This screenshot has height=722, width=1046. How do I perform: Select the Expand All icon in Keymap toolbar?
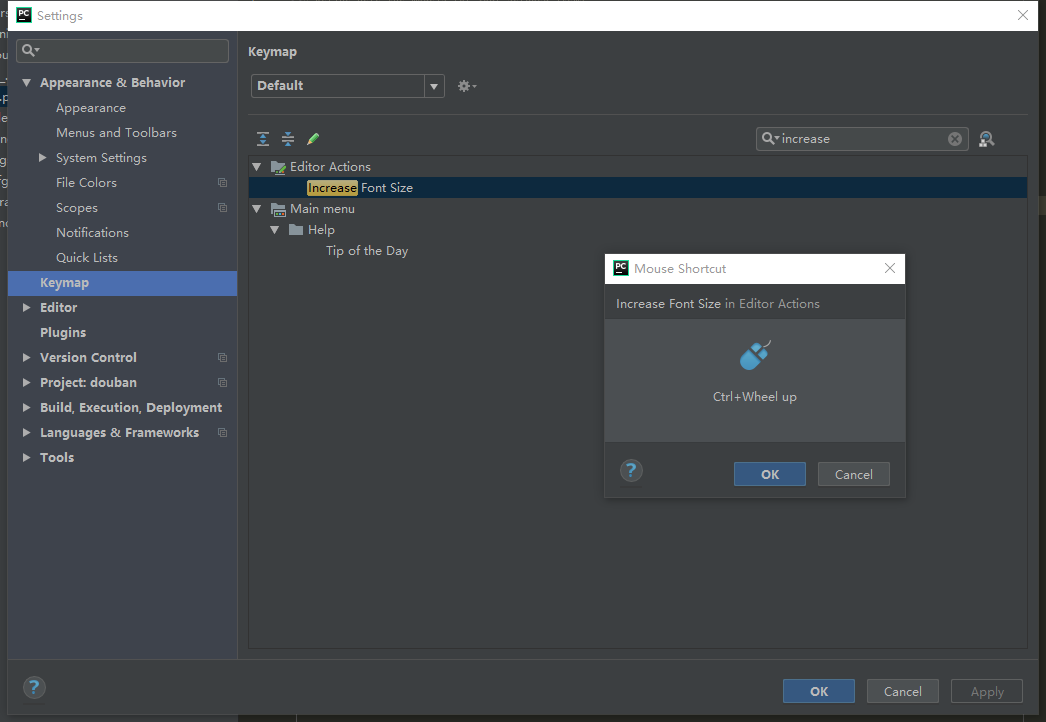[262, 138]
